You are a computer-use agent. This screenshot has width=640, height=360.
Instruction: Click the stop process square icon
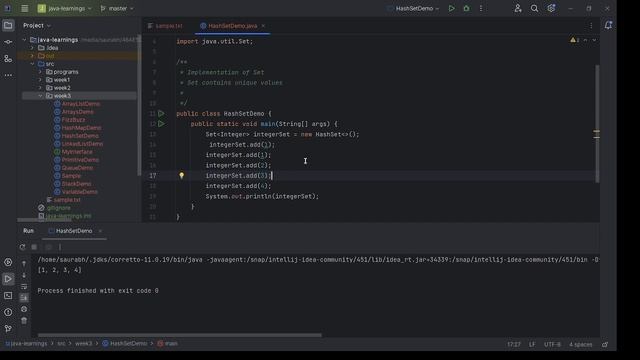pos(35,247)
